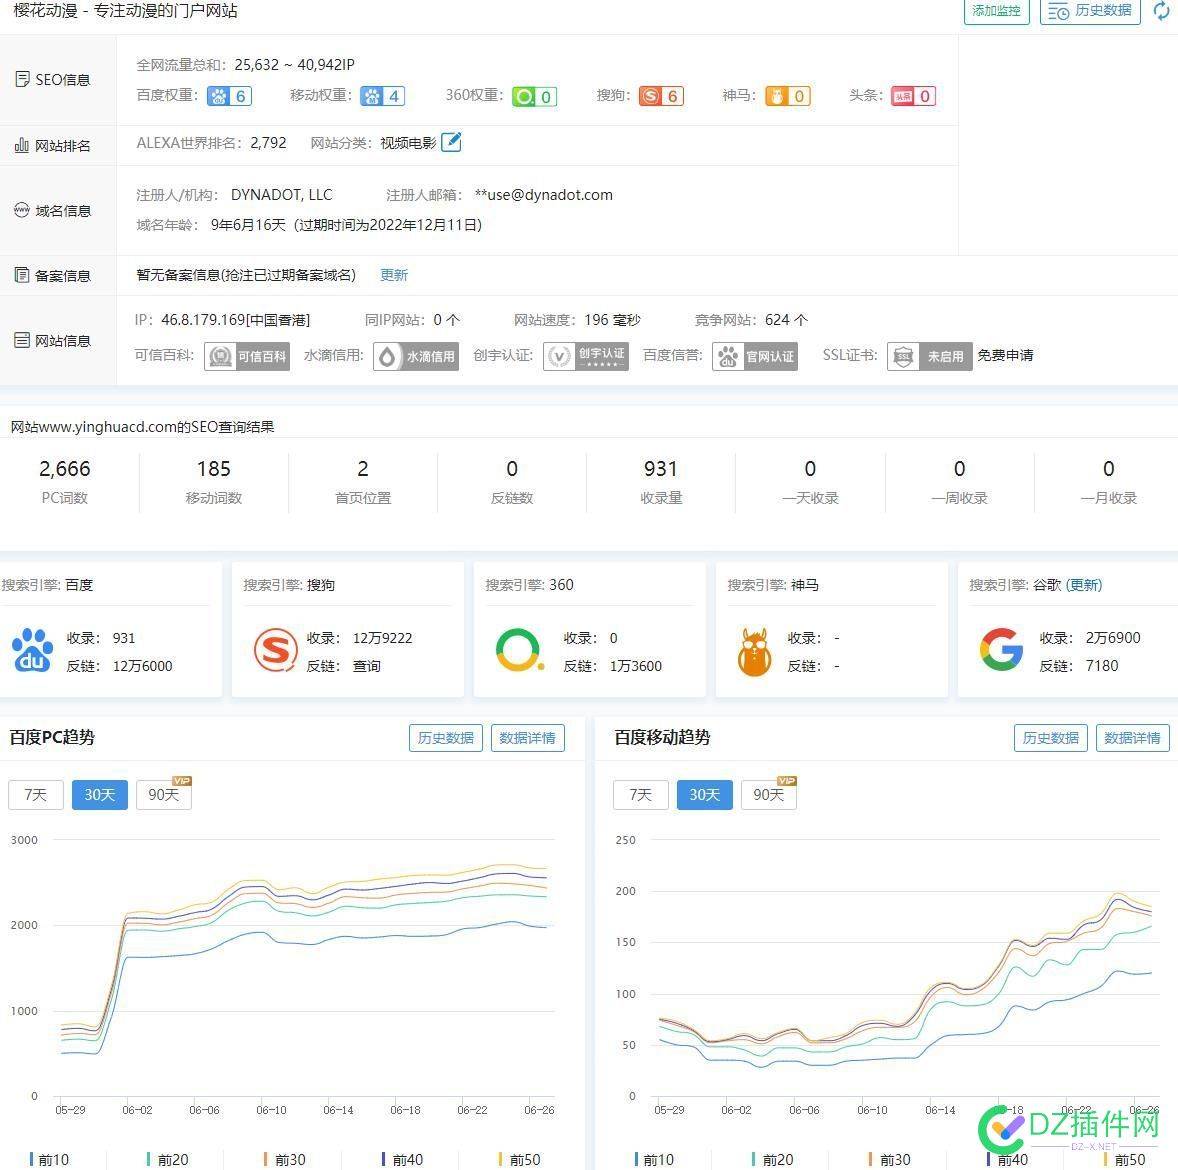Toggle 前30 series in mobile chart legend
The width and height of the screenshot is (1178, 1170).
(x=890, y=1159)
